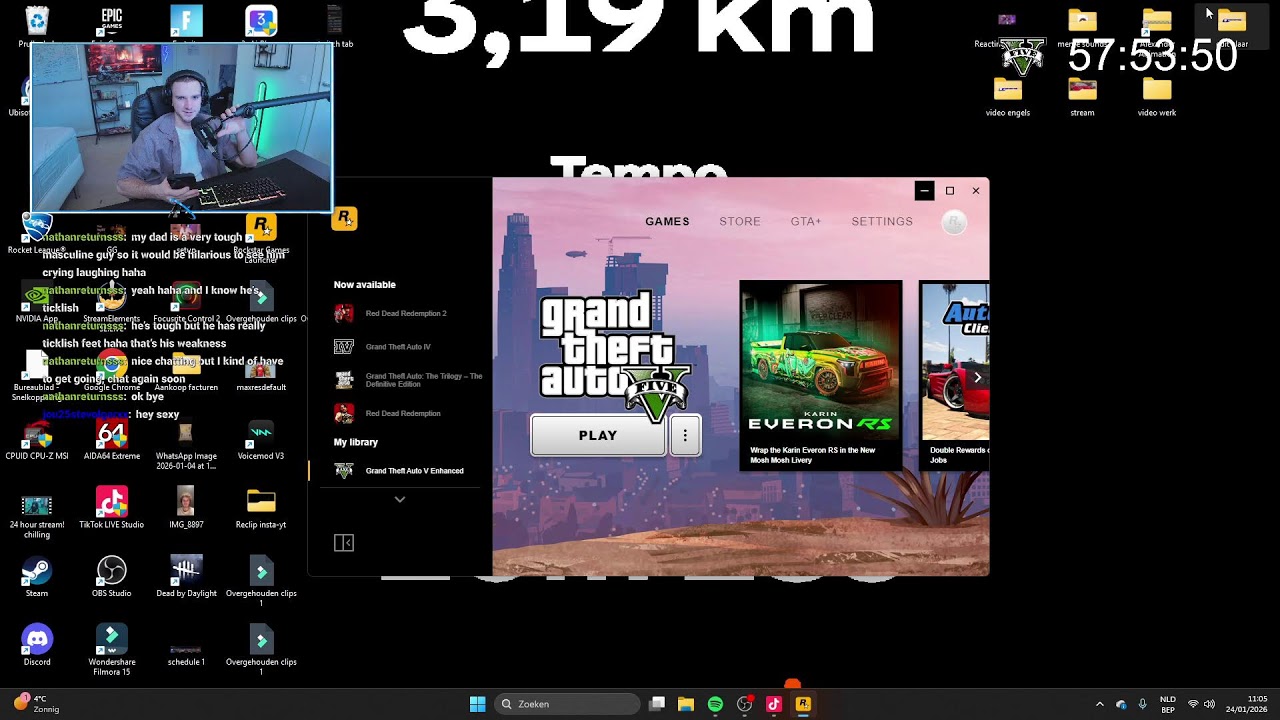The height and width of the screenshot is (720, 1280).
Task: Open the SETTINGS tab in Rockstar launcher
Action: [882, 222]
